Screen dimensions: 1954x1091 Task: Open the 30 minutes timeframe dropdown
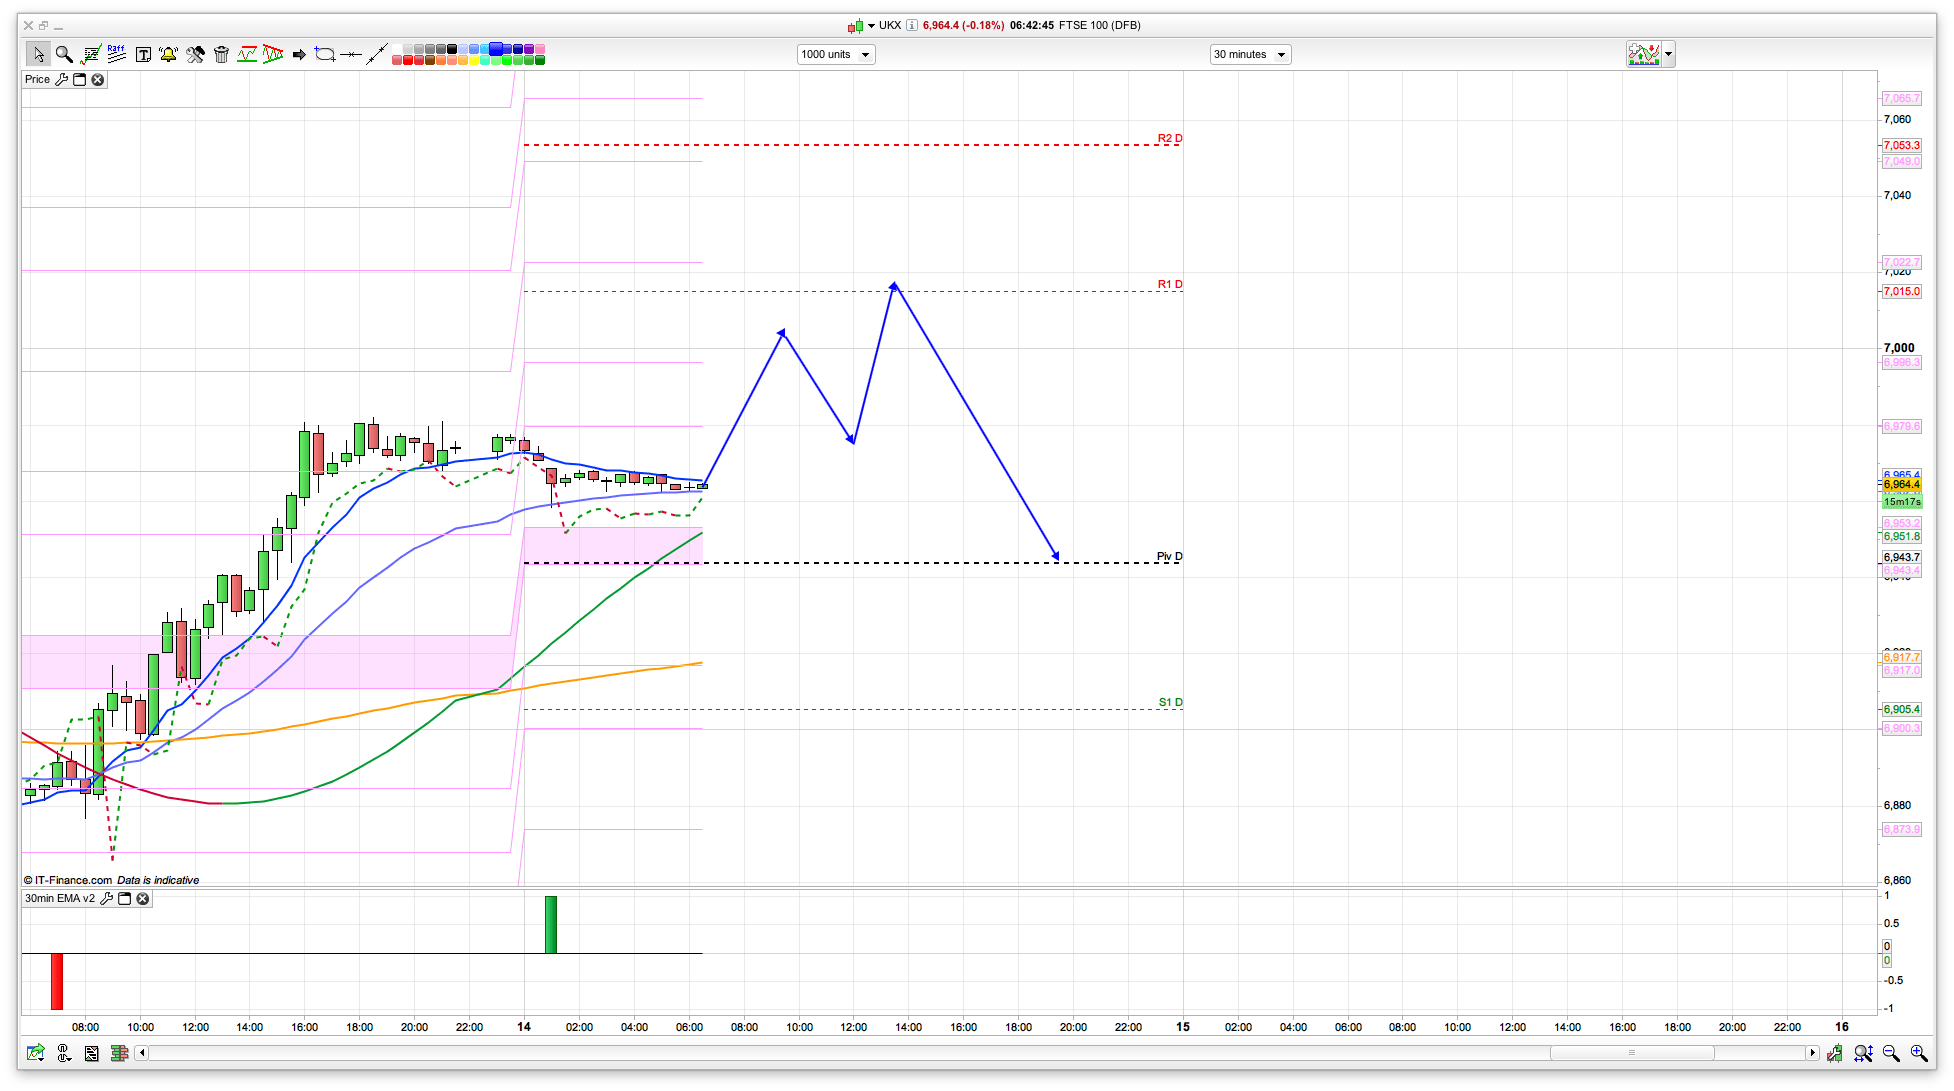(1250, 54)
